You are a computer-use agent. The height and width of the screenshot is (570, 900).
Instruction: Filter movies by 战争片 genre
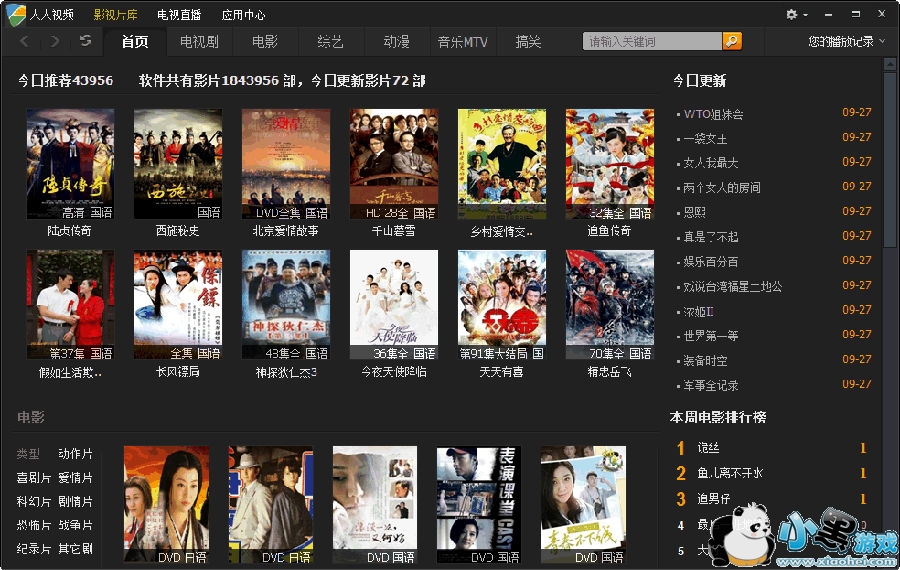click(75, 525)
